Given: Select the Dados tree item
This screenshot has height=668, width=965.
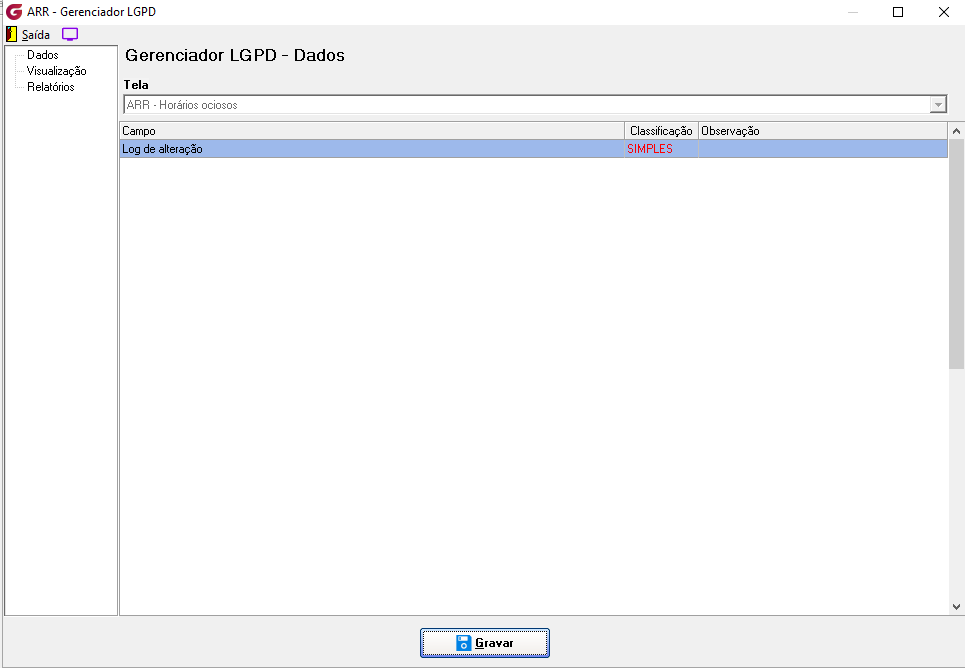Looking at the screenshot, I should [42, 55].
